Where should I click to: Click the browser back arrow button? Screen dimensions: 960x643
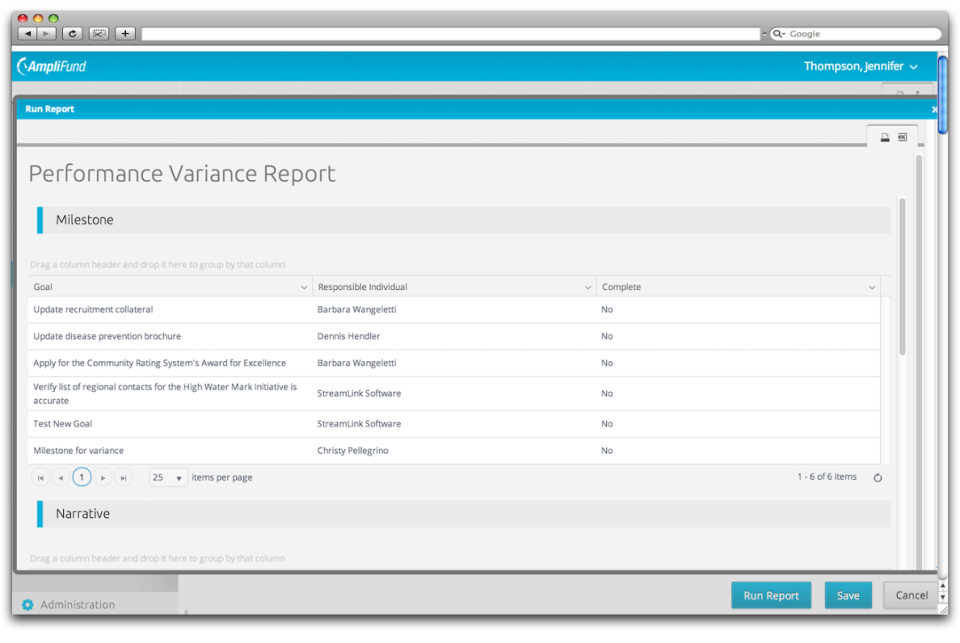pos(28,33)
